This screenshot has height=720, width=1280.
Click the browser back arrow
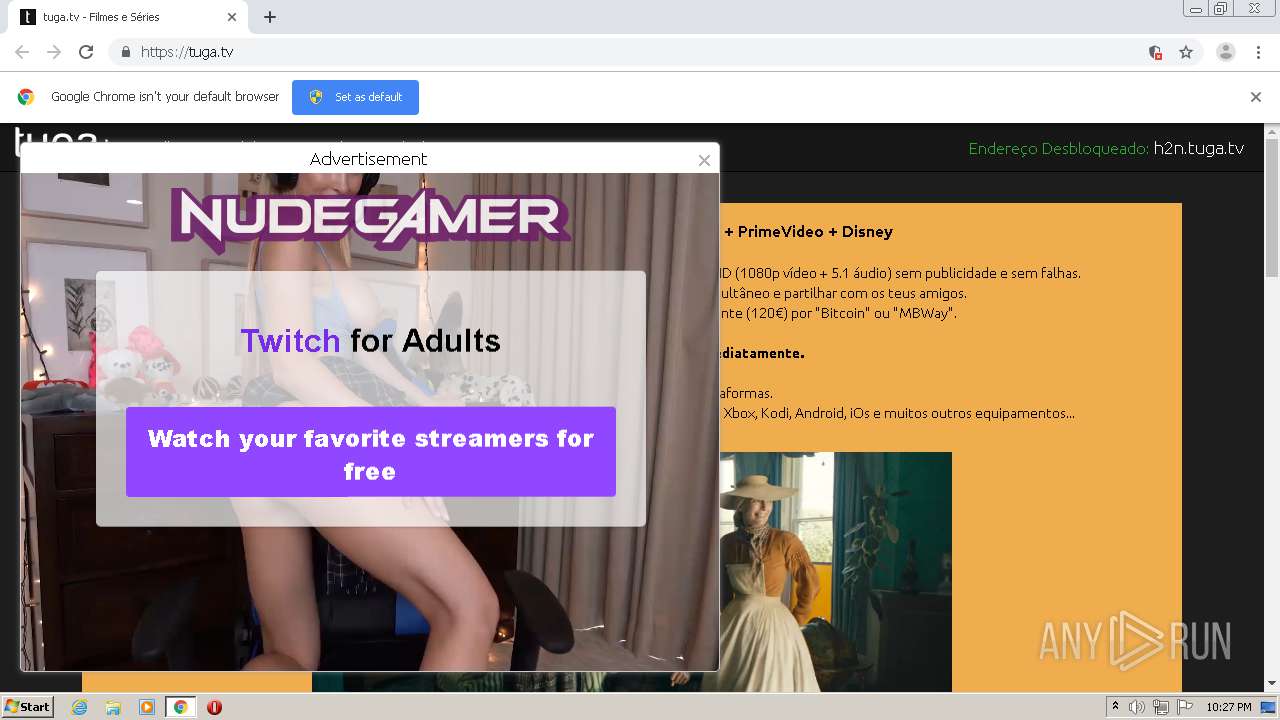22,52
